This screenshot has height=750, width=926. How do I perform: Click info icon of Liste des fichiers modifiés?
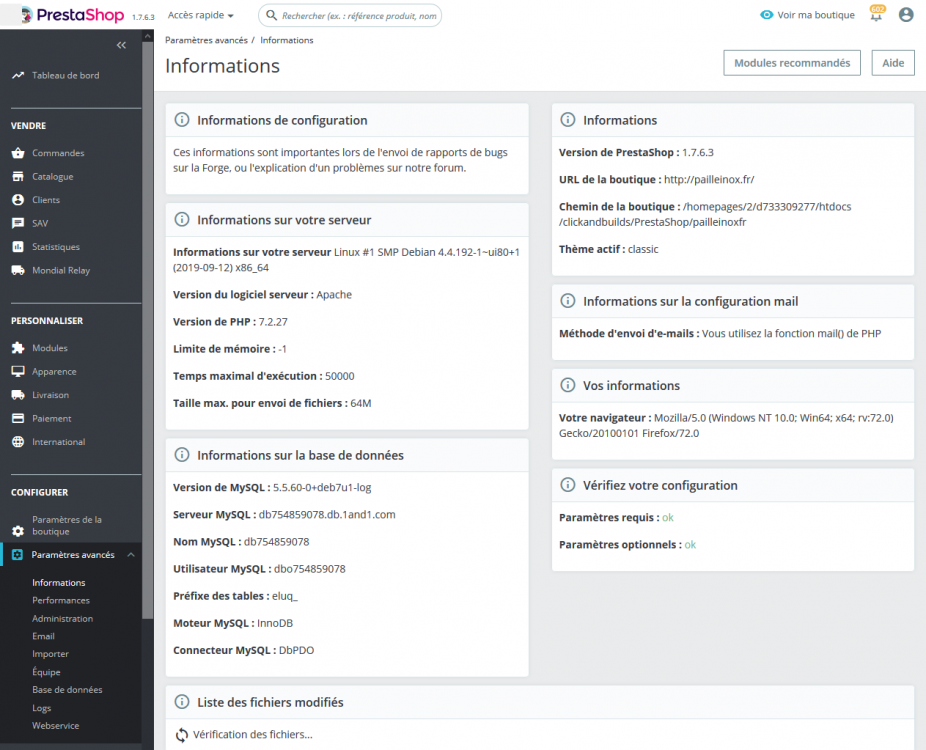[x=182, y=702]
